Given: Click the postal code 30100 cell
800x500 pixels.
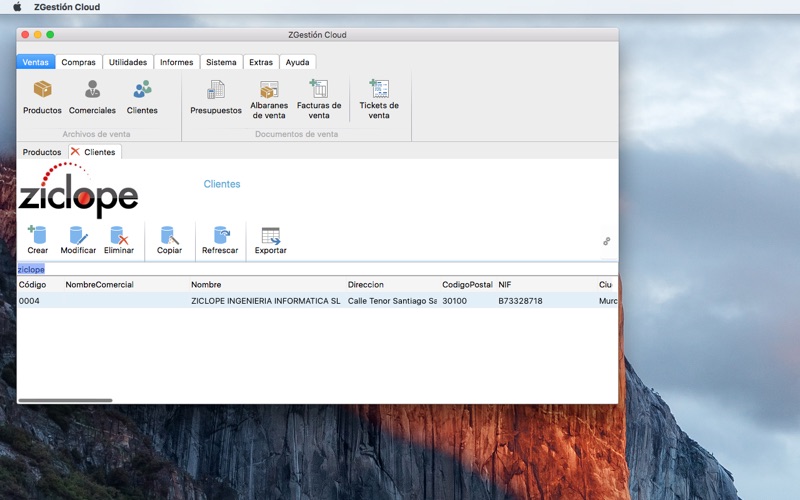Looking at the screenshot, I should (x=455, y=301).
